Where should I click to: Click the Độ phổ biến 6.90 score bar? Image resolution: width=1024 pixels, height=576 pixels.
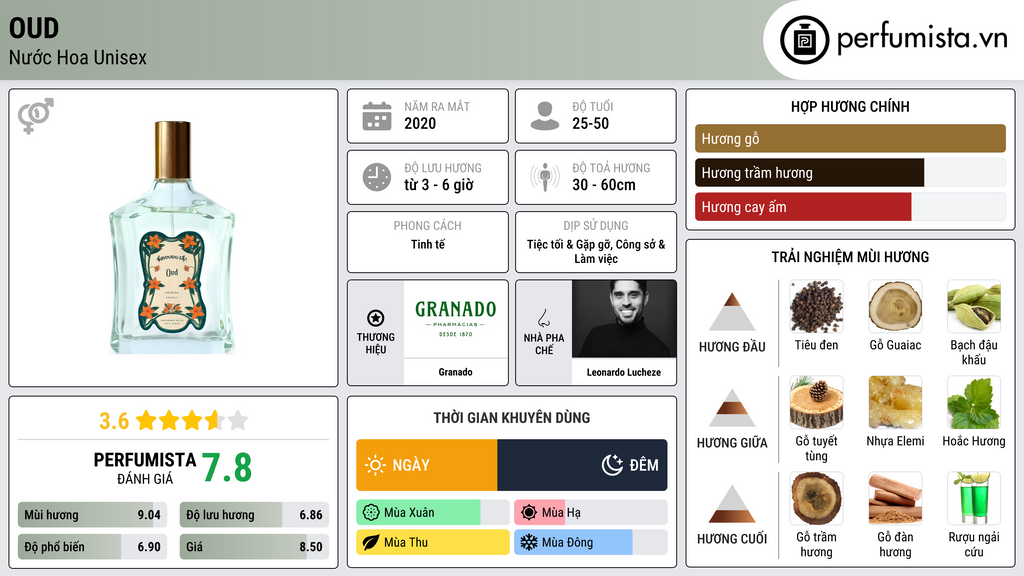pyautogui.click(x=92, y=547)
